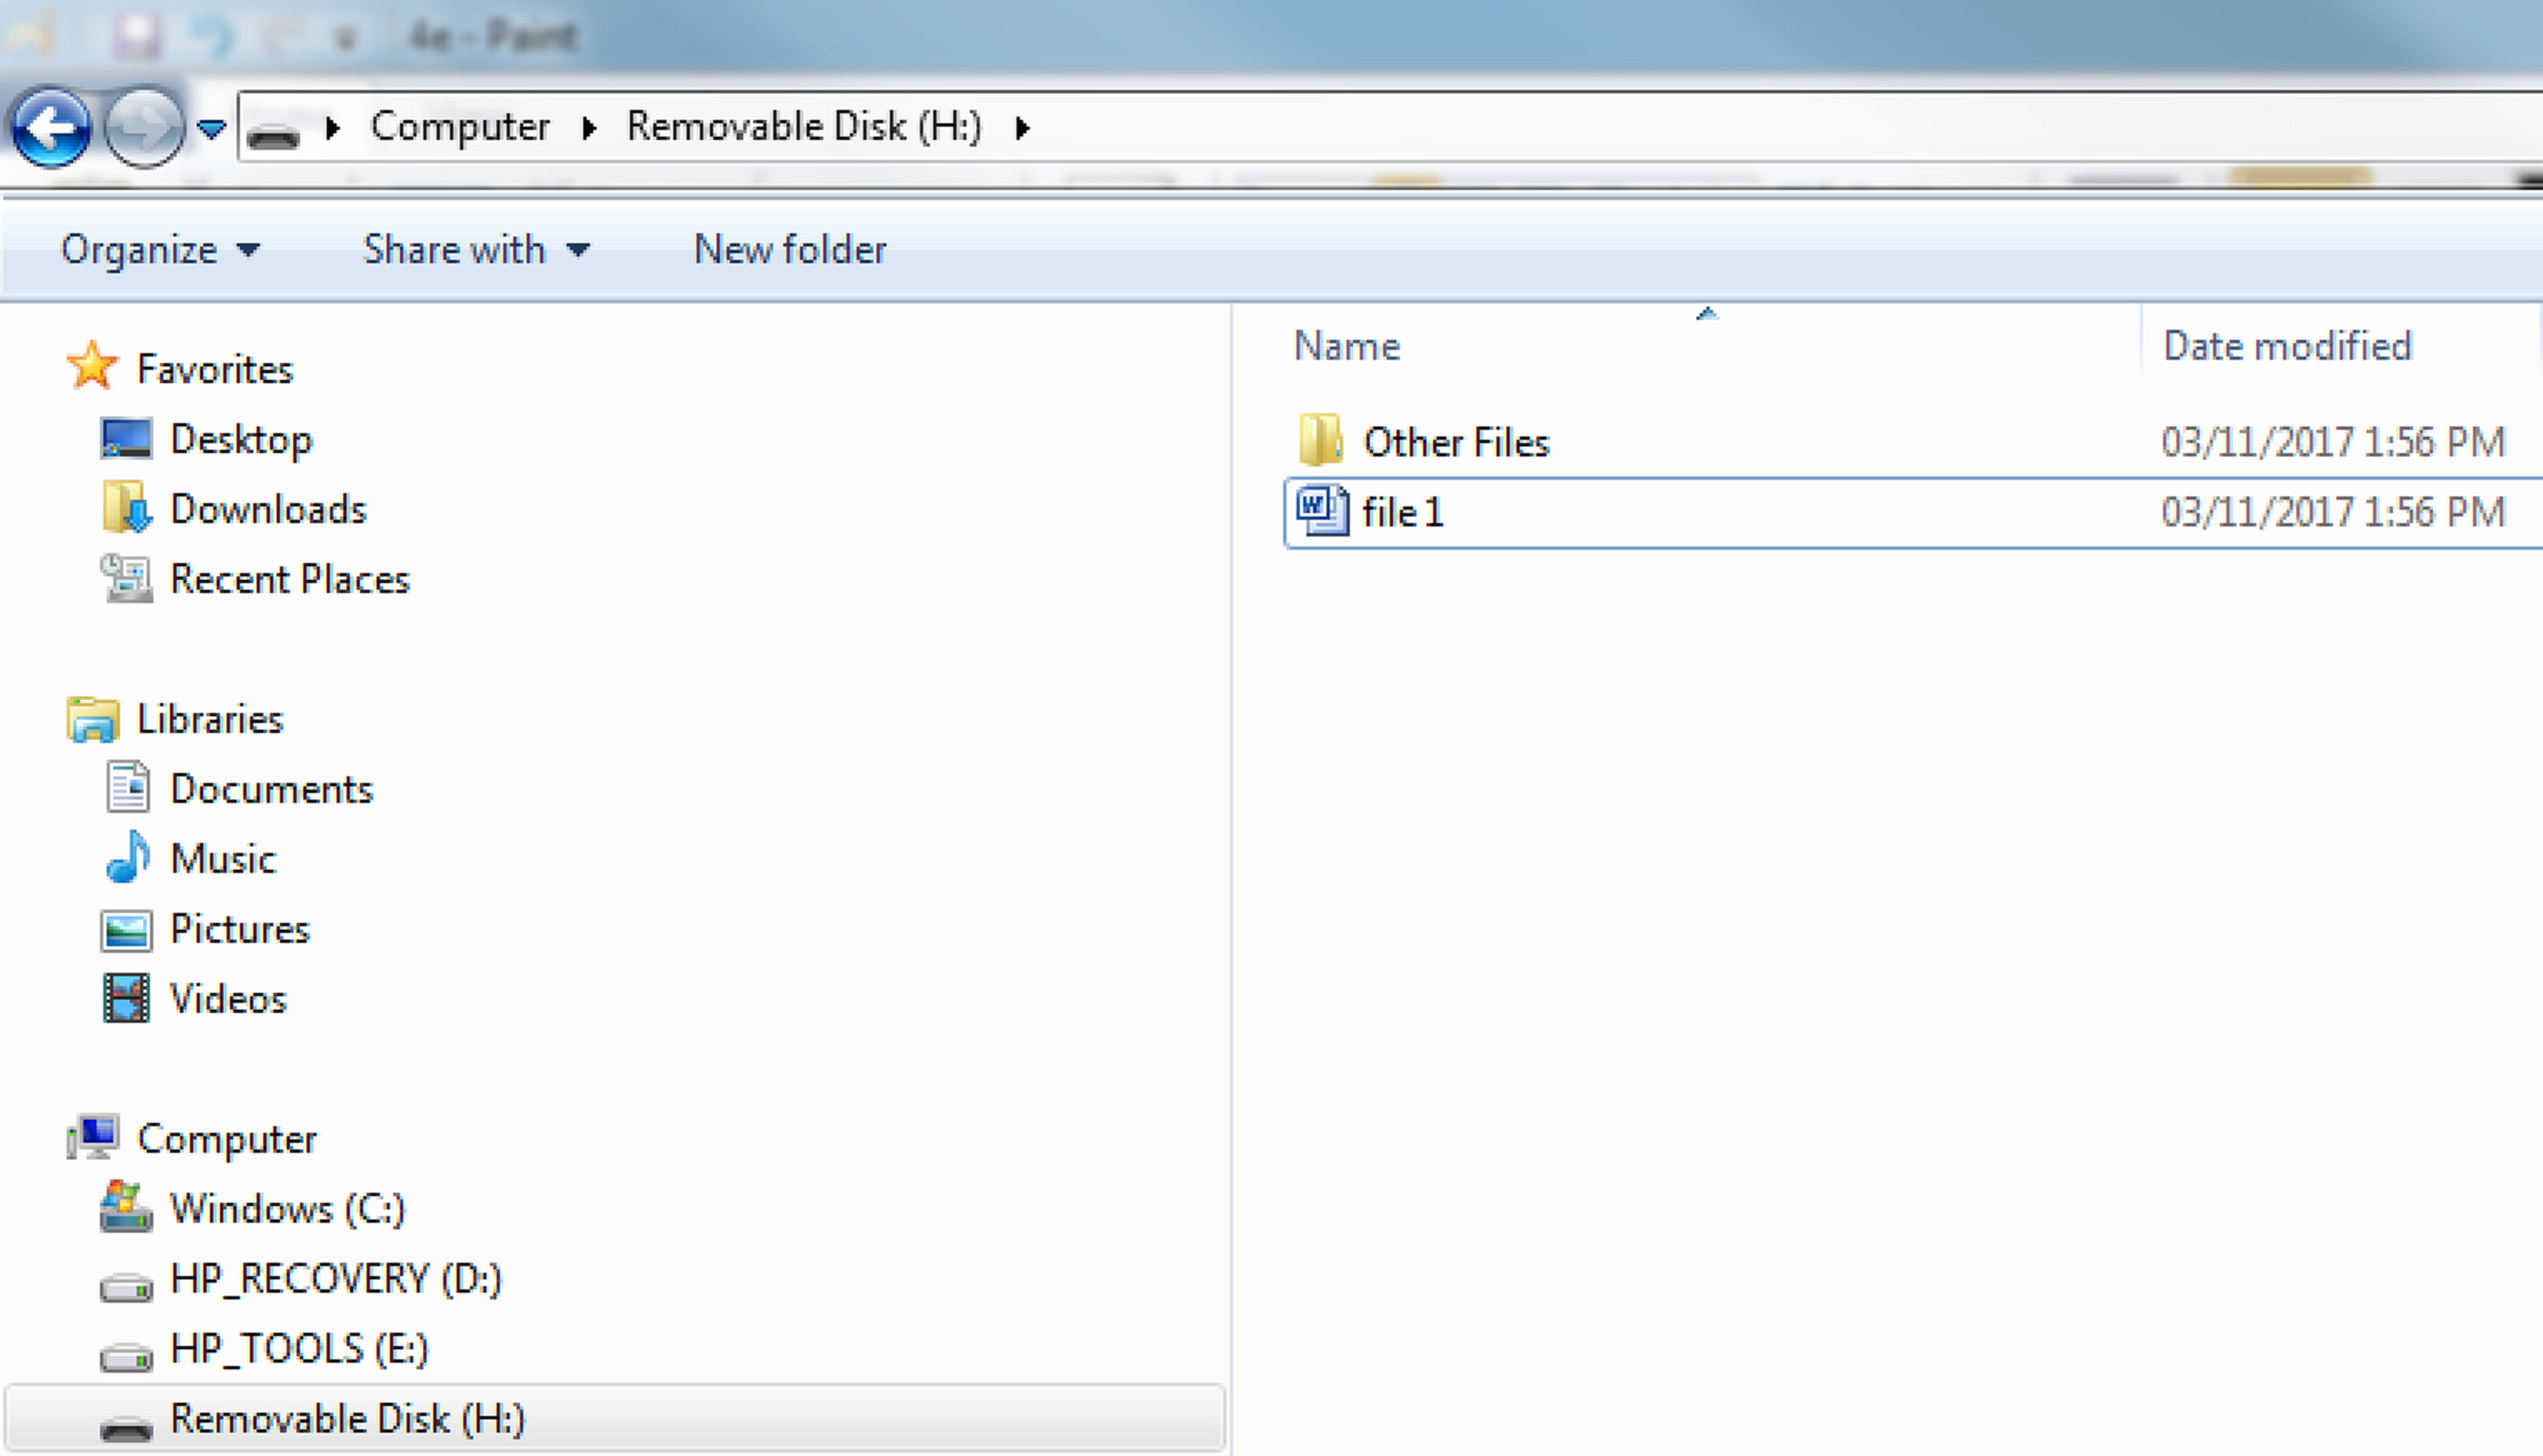Click the Windows (C:) drive icon

point(126,1207)
